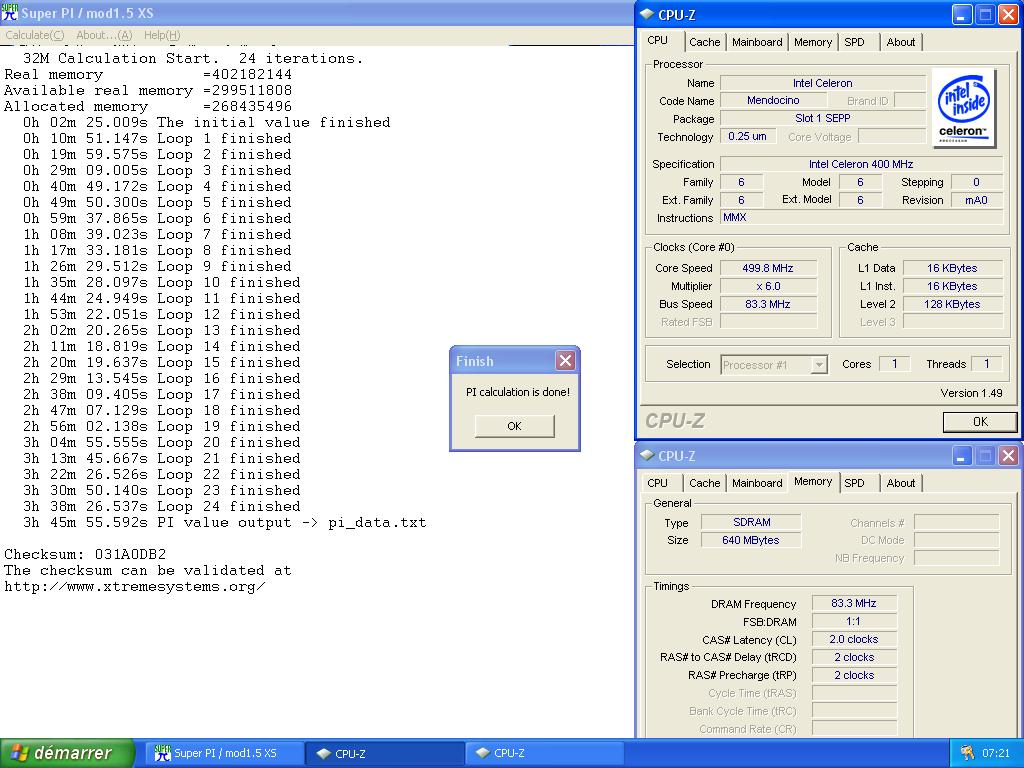Switch to the second CPU-Z taskbar button
This screenshot has width=1024, height=768.
[544, 753]
